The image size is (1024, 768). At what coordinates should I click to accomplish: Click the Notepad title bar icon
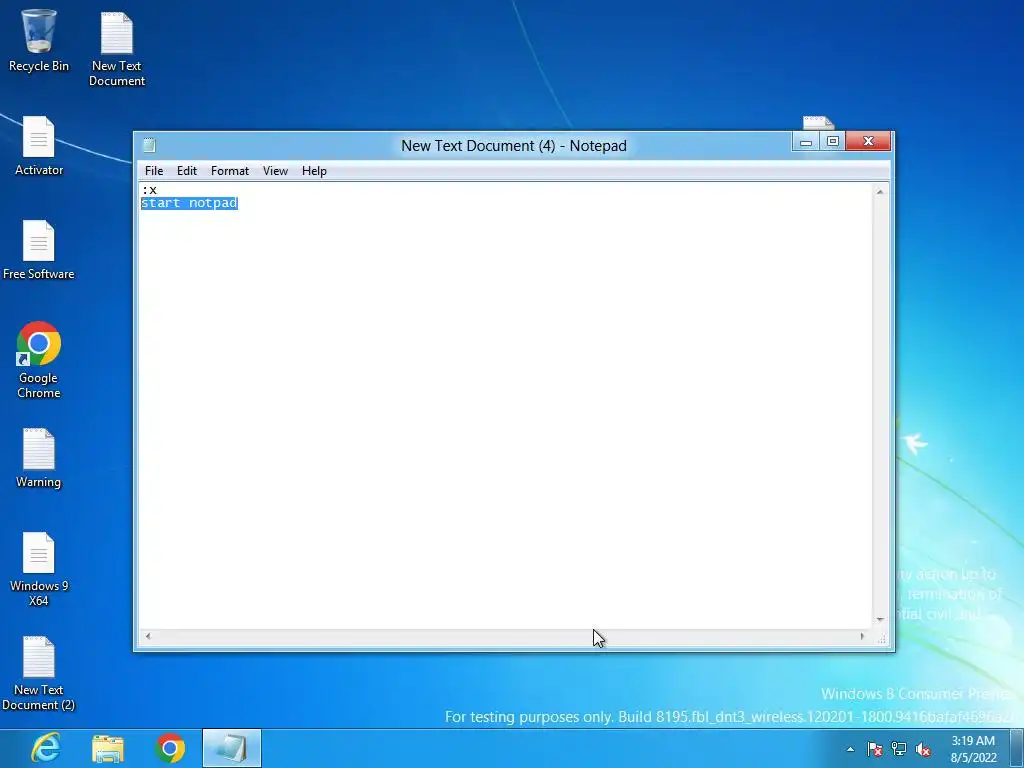(150, 145)
